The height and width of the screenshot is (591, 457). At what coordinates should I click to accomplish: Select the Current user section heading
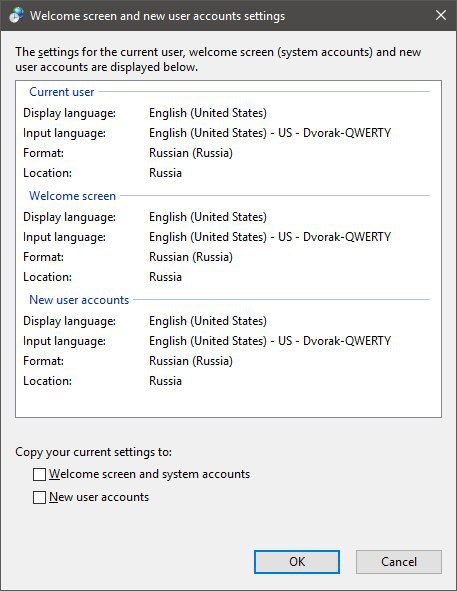click(x=62, y=92)
